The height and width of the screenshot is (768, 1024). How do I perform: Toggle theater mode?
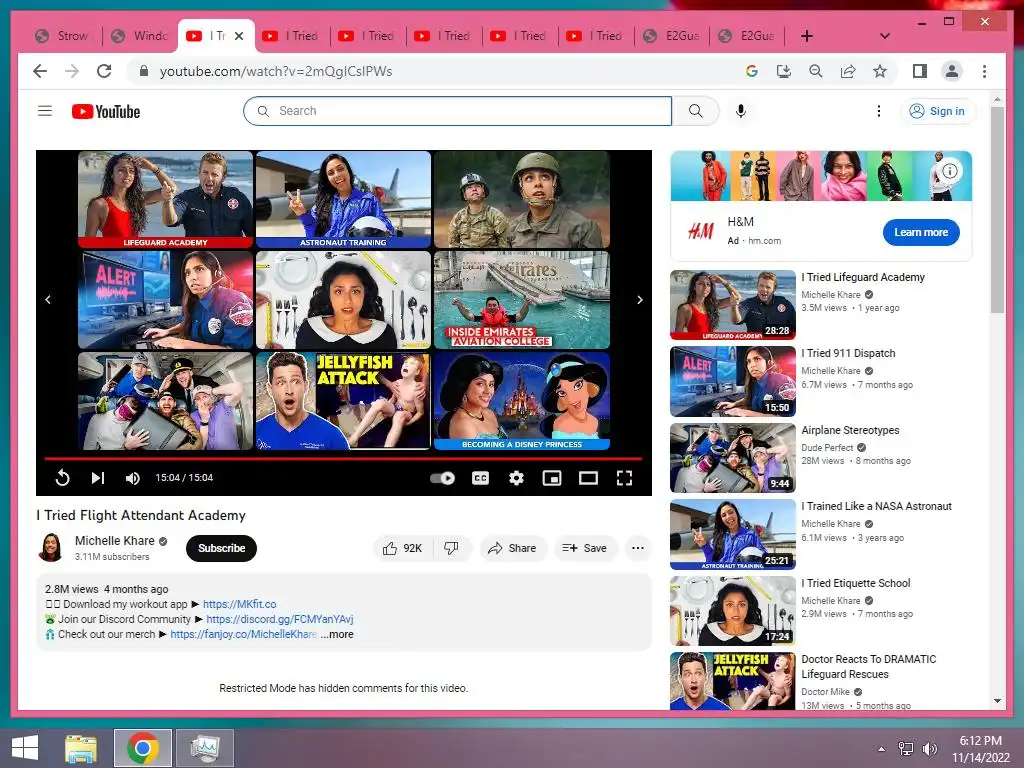pyautogui.click(x=588, y=478)
